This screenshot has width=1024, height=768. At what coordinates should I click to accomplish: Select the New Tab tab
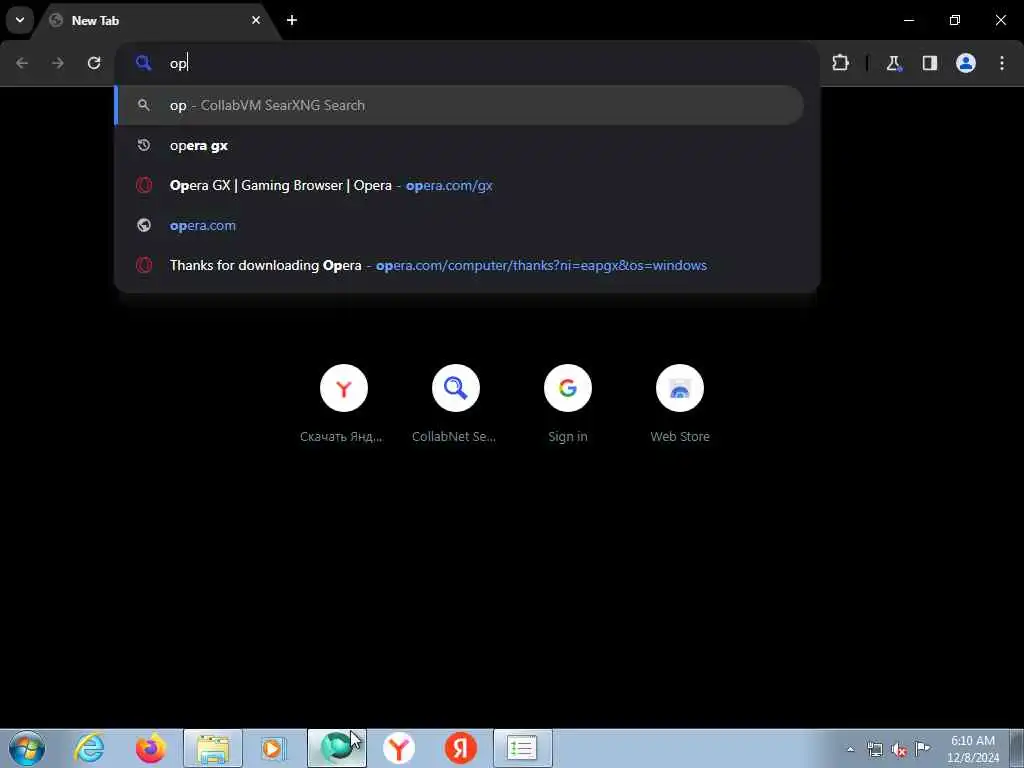coord(157,20)
